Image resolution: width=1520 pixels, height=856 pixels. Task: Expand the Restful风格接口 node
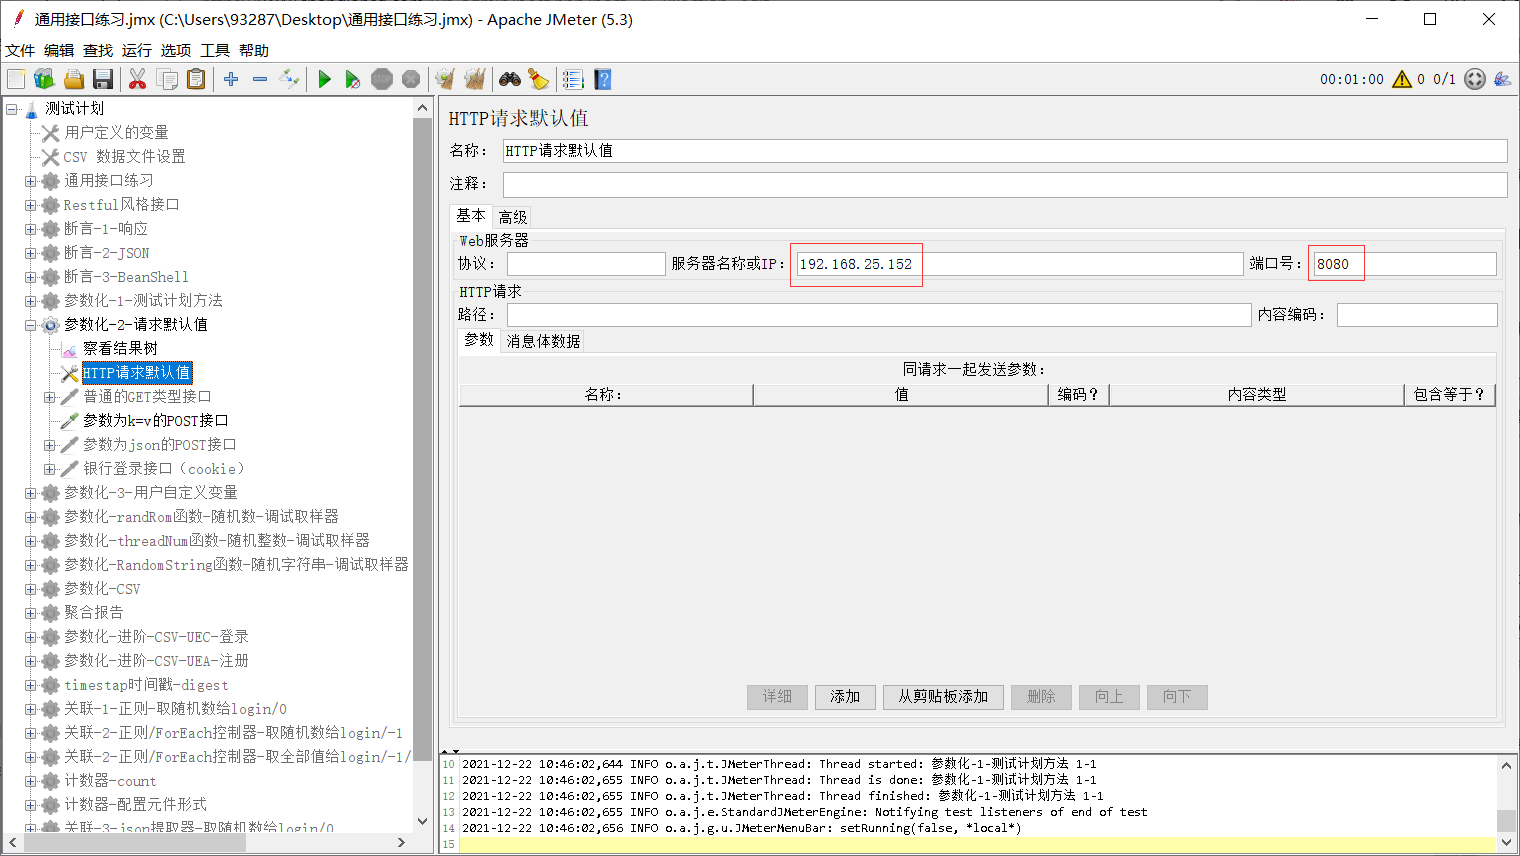coord(31,205)
